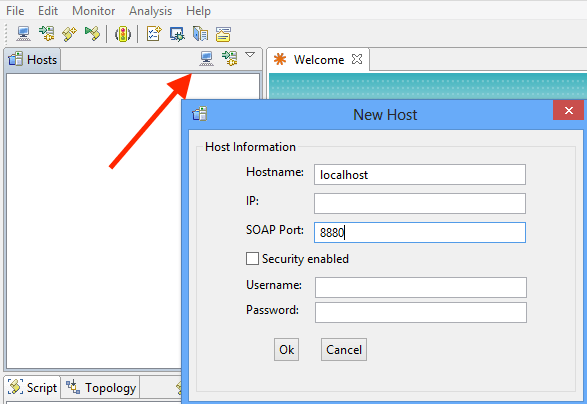
Task: Click into the IP input field
Action: 420,203
